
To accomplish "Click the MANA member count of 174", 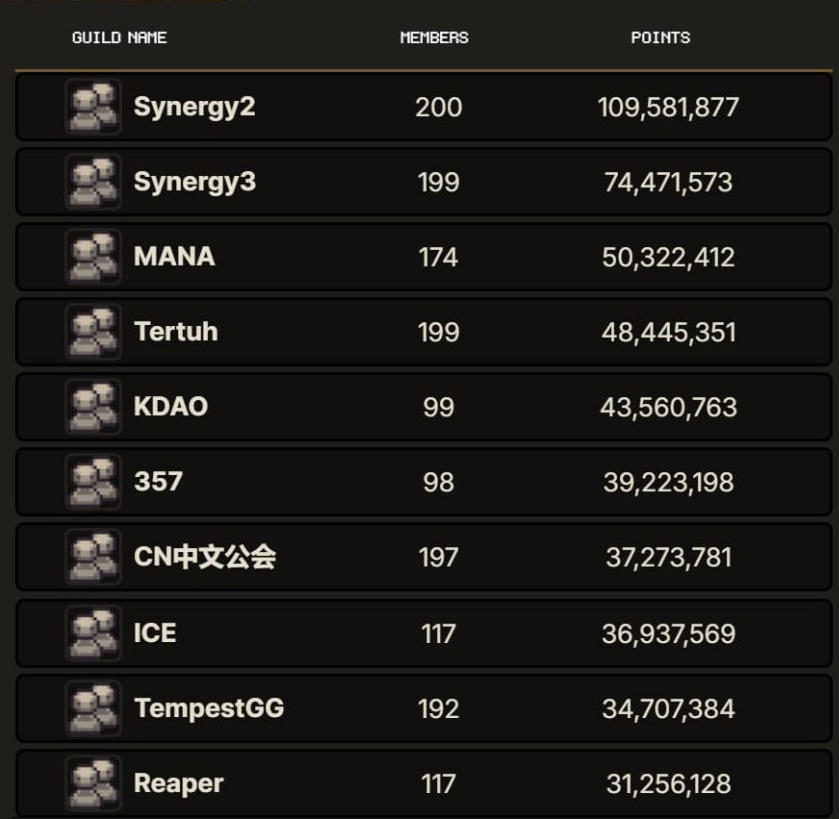I will pyautogui.click(x=434, y=256).
